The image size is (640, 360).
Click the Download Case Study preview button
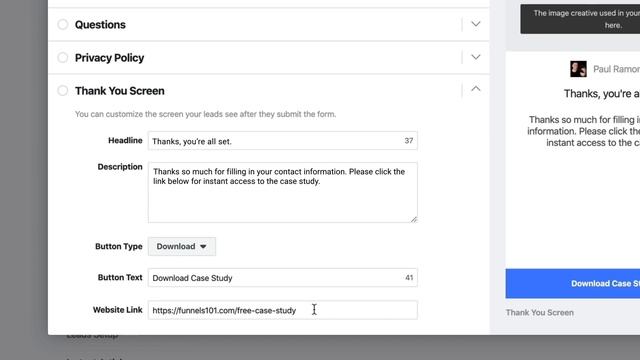click(573, 283)
